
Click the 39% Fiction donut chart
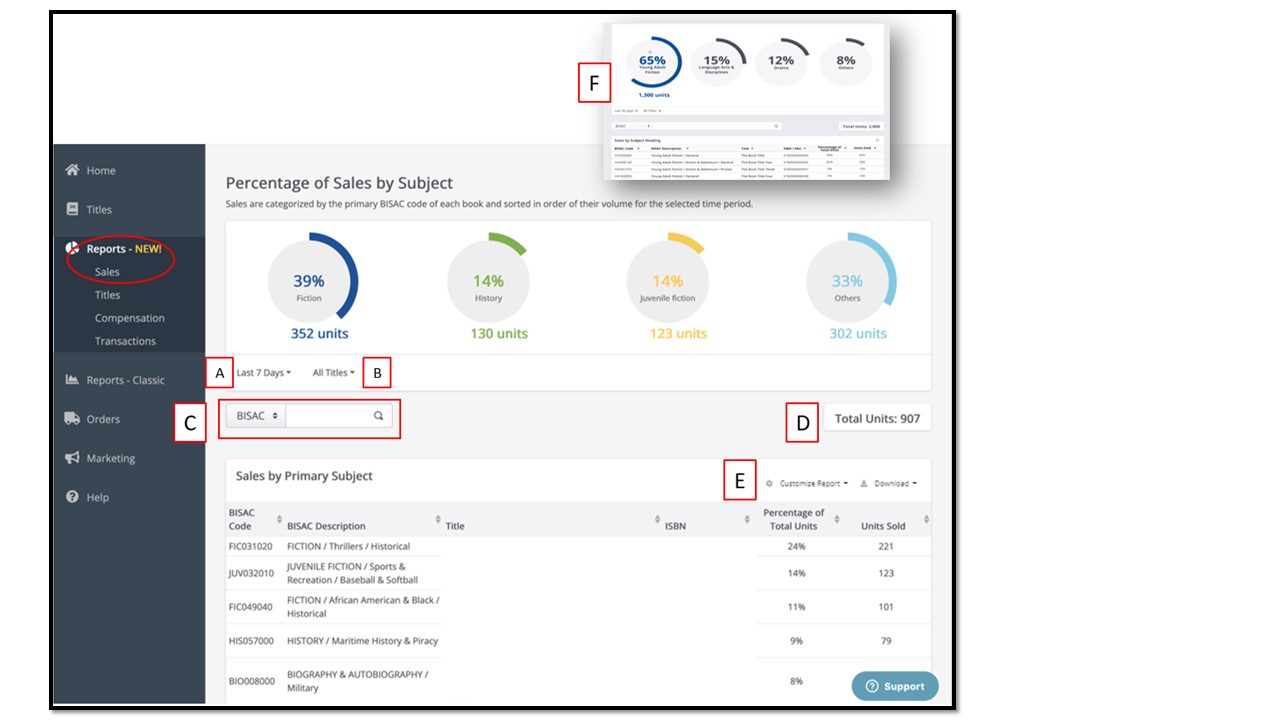pyautogui.click(x=312, y=276)
